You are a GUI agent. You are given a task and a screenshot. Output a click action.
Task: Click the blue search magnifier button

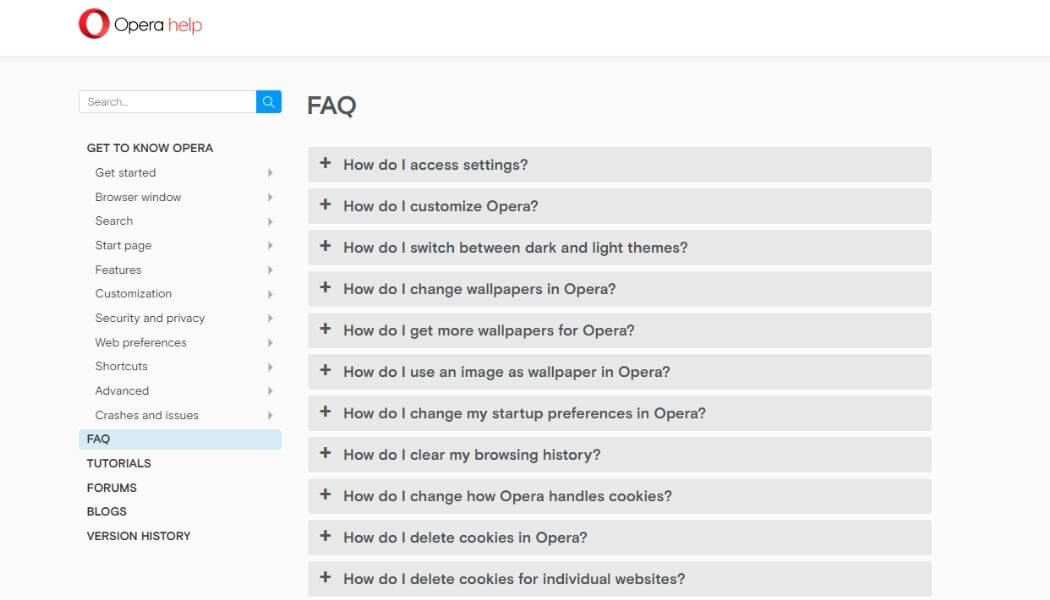pyautogui.click(x=269, y=102)
